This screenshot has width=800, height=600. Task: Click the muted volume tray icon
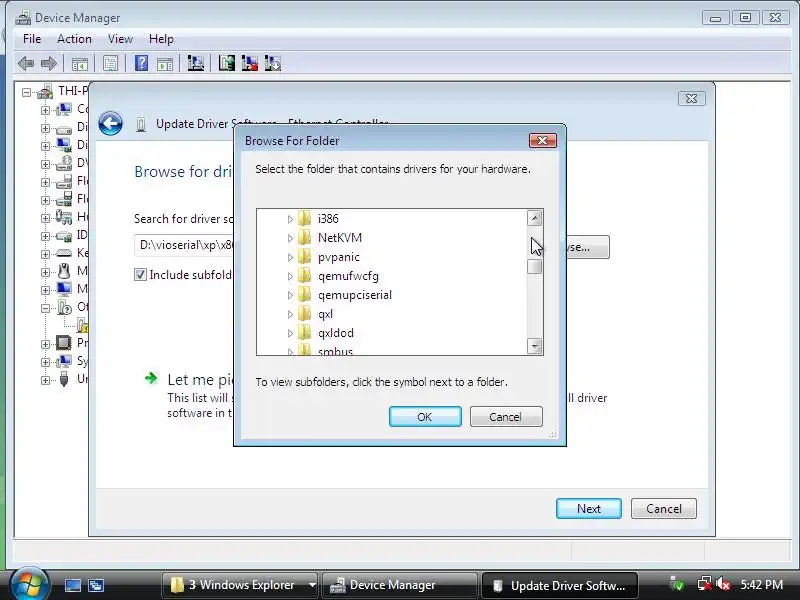click(723, 584)
